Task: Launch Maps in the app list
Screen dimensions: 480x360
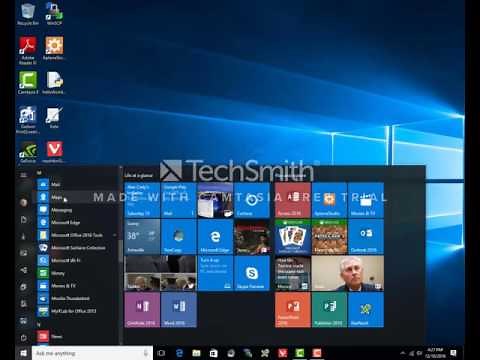Action: click(x=77, y=197)
